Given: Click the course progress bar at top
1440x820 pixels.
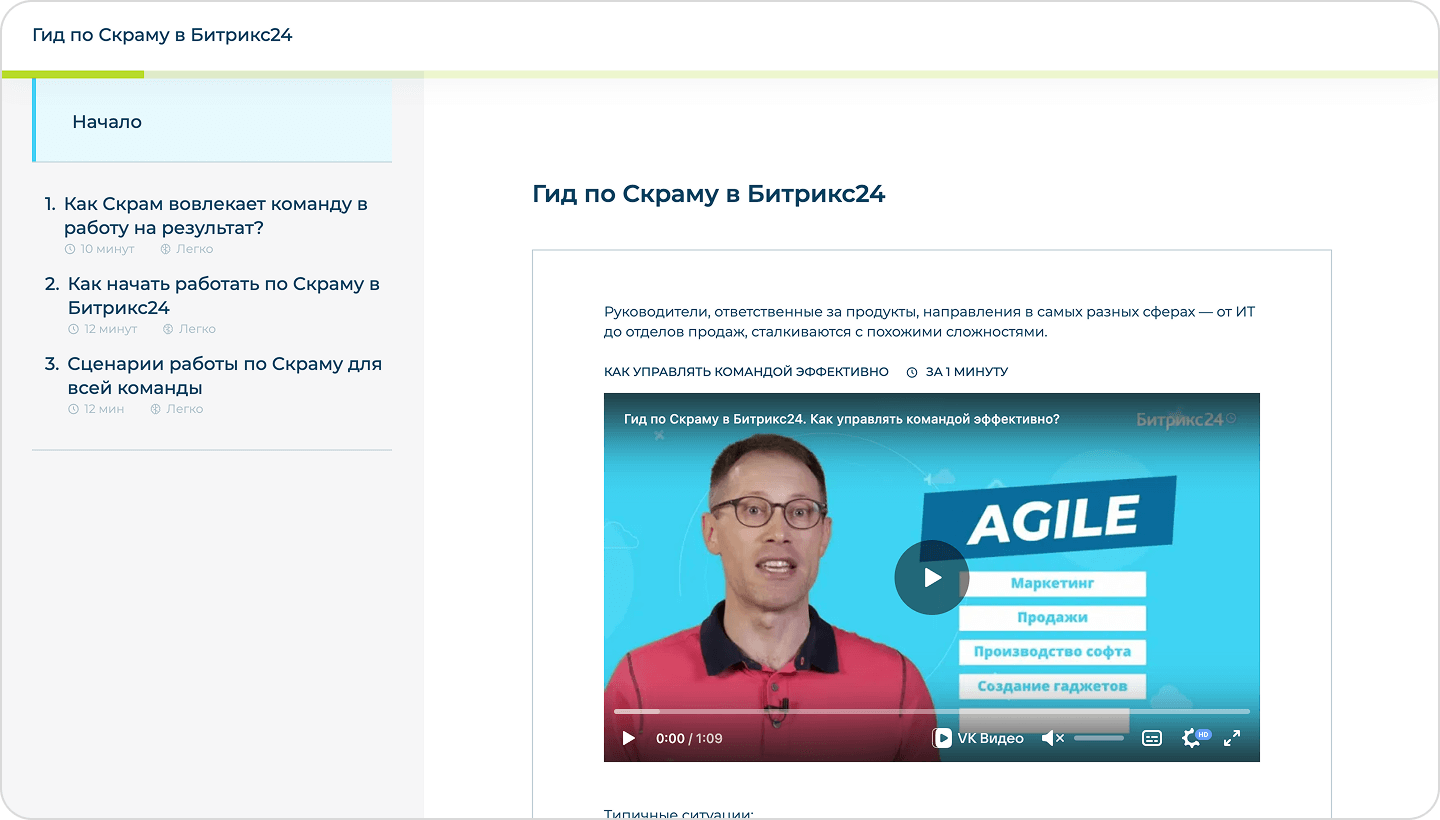Looking at the screenshot, I should [x=720, y=74].
